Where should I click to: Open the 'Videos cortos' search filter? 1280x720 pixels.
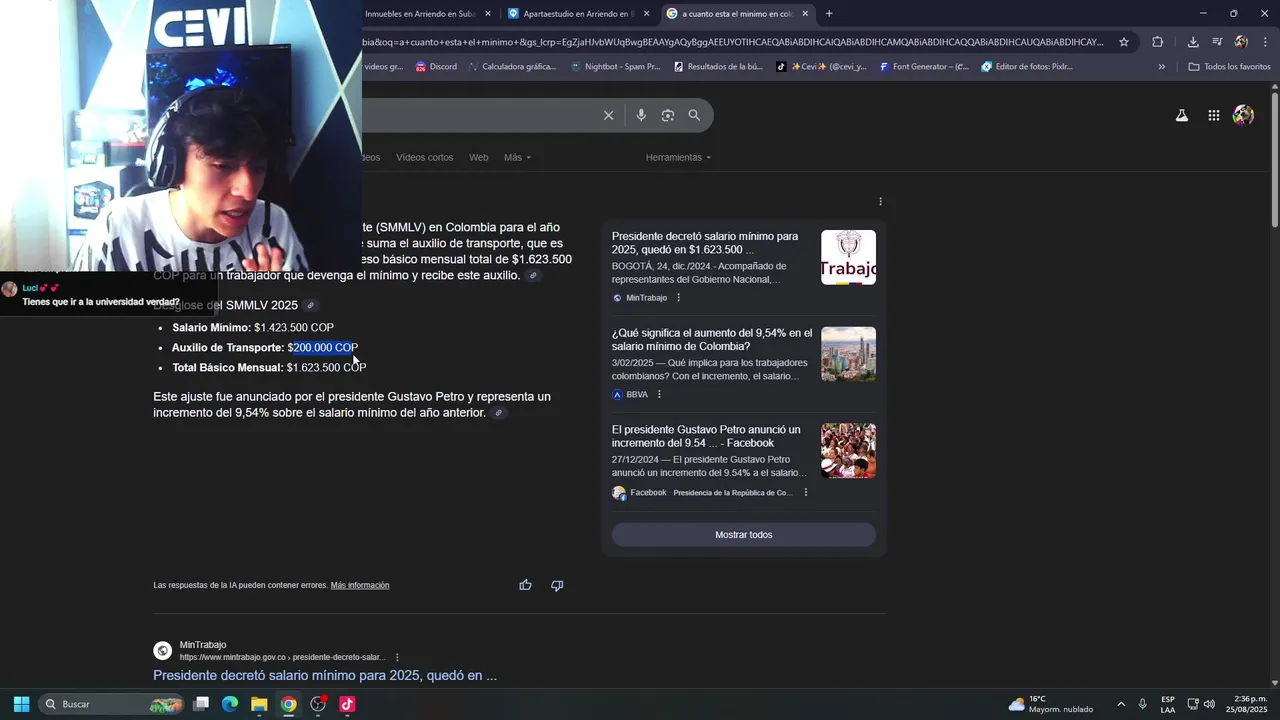(x=424, y=157)
